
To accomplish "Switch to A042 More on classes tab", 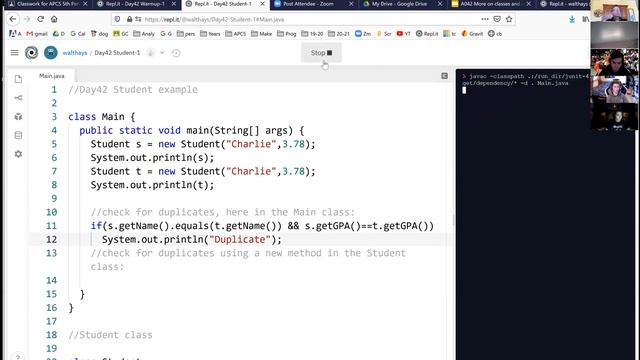I will coord(491,4).
